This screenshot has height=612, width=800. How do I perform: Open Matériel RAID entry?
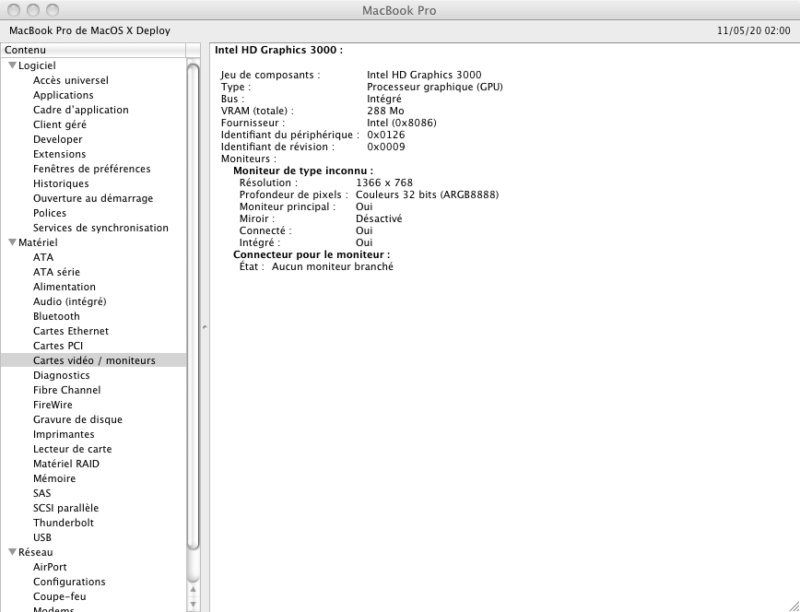pyautogui.click(x=66, y=464)
